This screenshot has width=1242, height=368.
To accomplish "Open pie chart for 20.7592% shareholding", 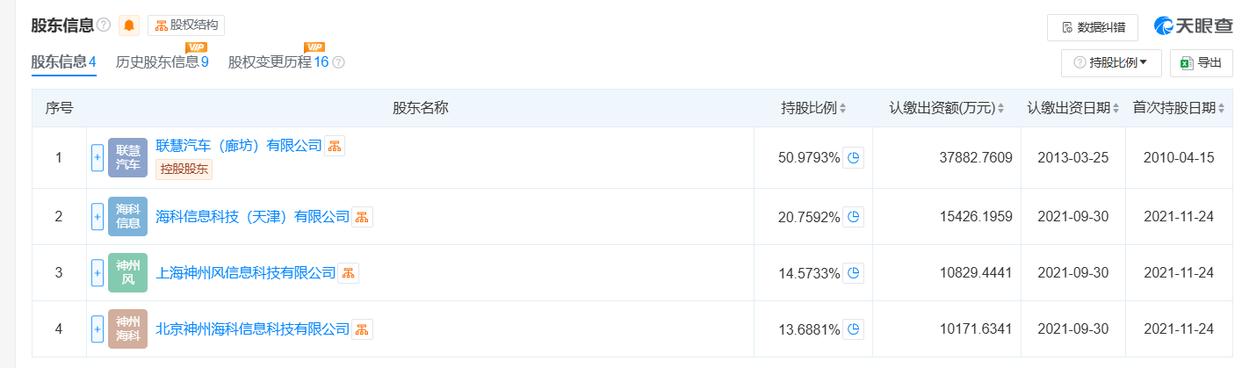I will click(853, 217).
